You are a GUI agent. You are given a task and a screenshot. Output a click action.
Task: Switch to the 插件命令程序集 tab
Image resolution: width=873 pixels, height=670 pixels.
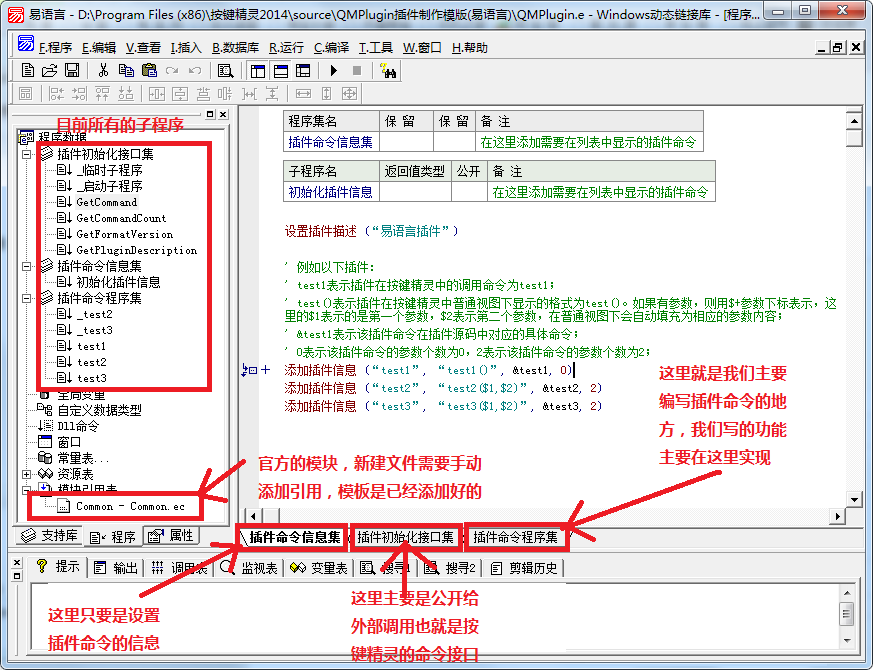point(516,537)
